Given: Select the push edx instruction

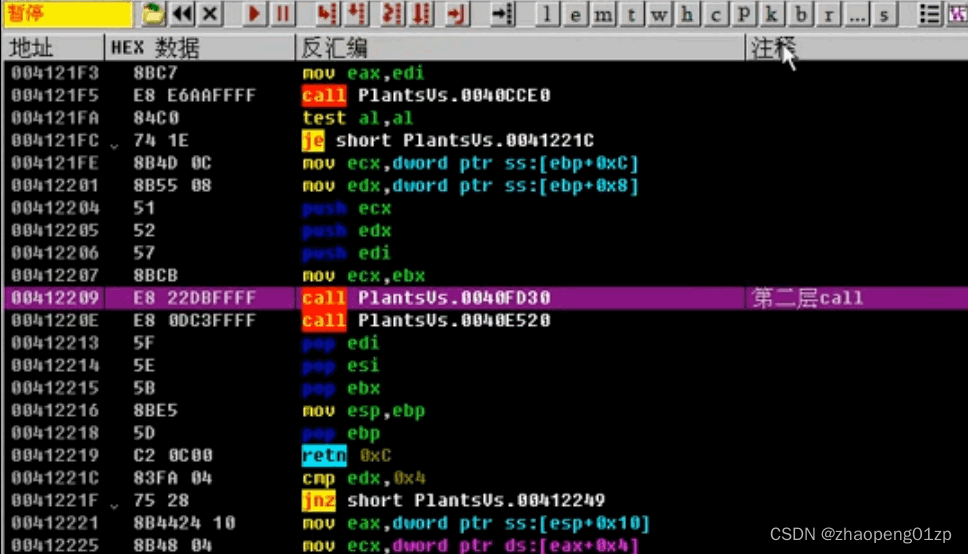Looking at the screenshot, I should coord(346,230).
